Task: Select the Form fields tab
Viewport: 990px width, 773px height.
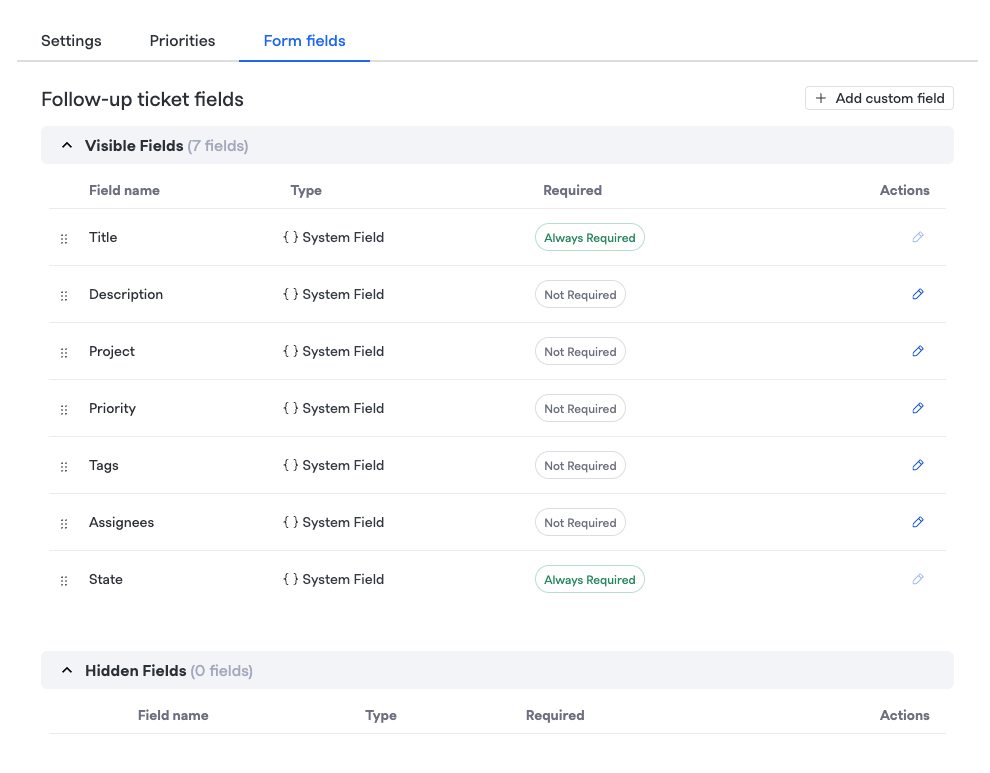Action: (304, 41)
